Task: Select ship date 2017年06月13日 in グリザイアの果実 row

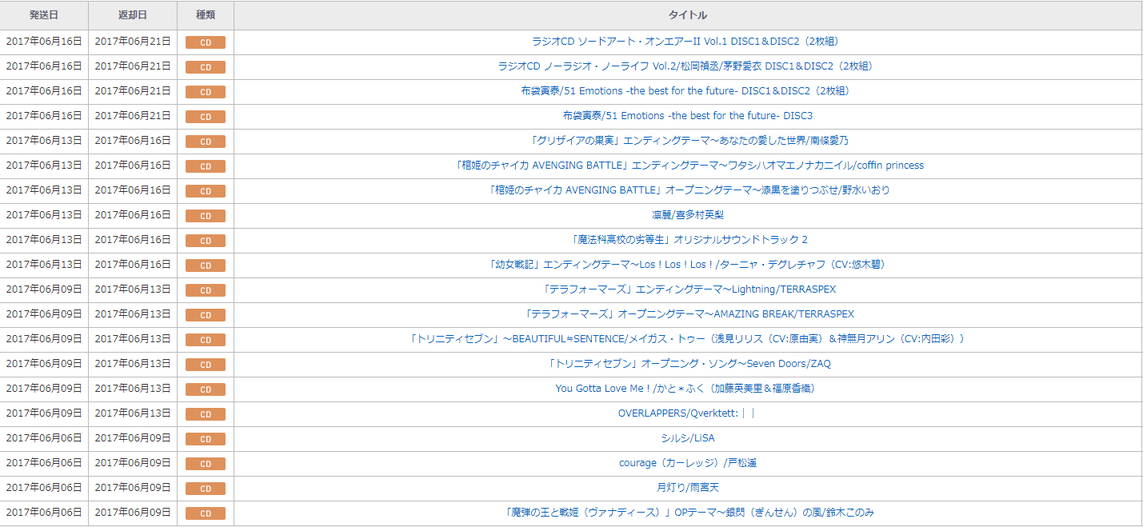Action: coord(44,141)
